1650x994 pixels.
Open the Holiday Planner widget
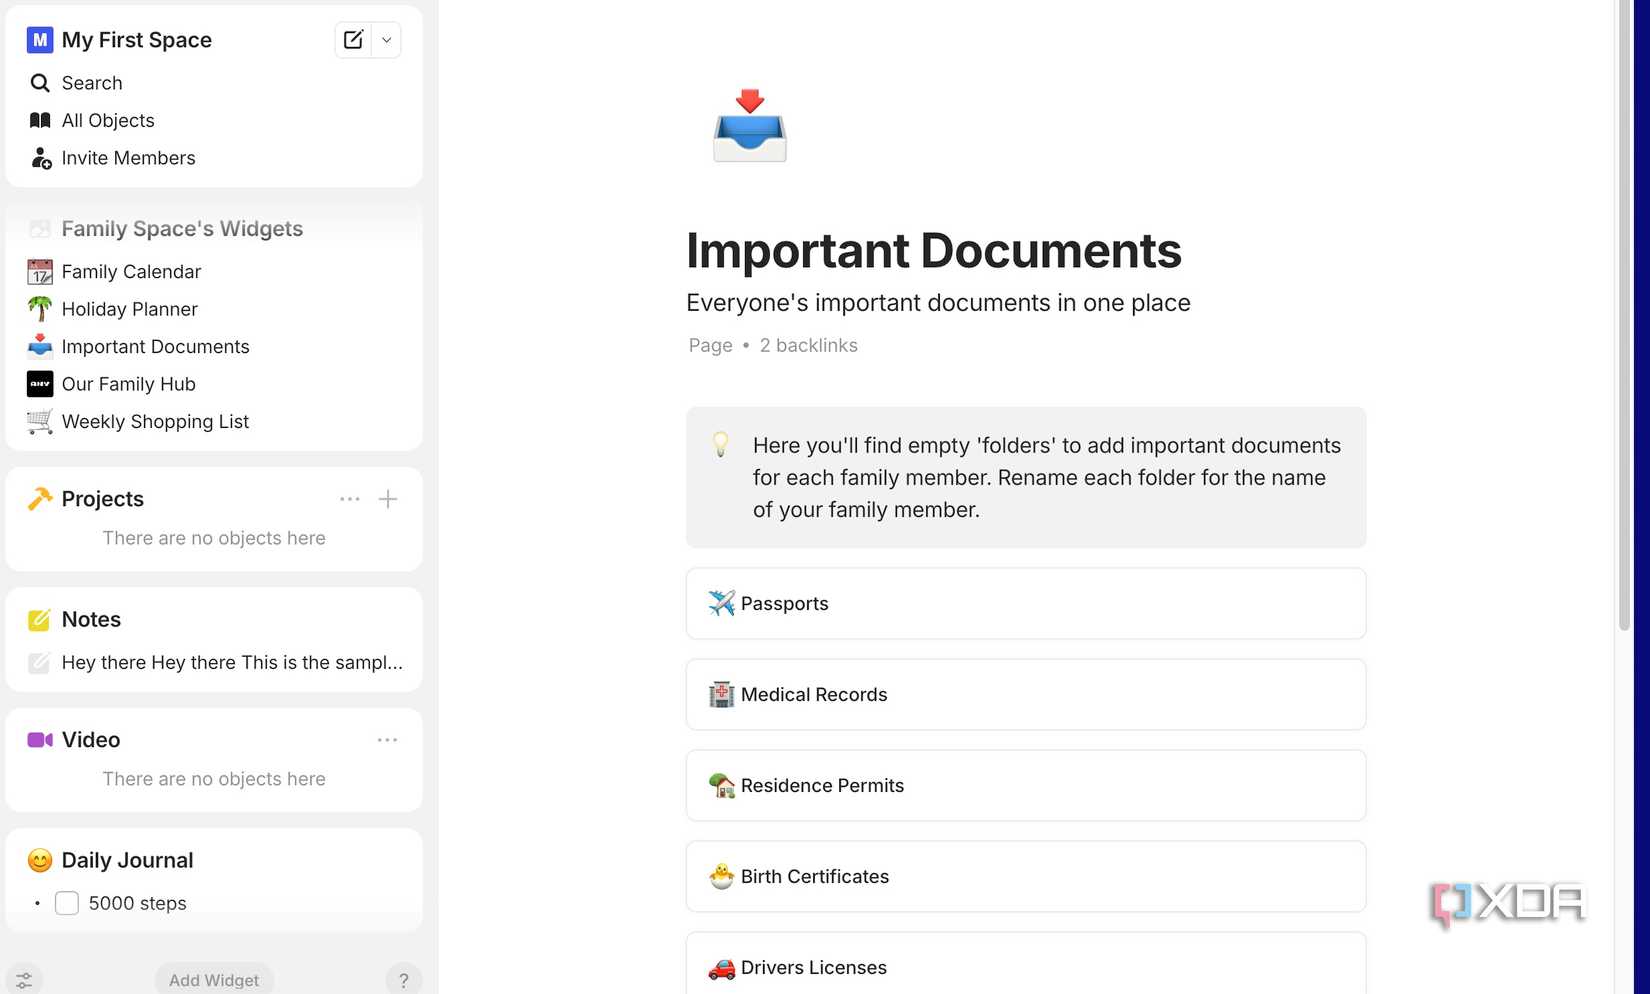click(129, 308)
